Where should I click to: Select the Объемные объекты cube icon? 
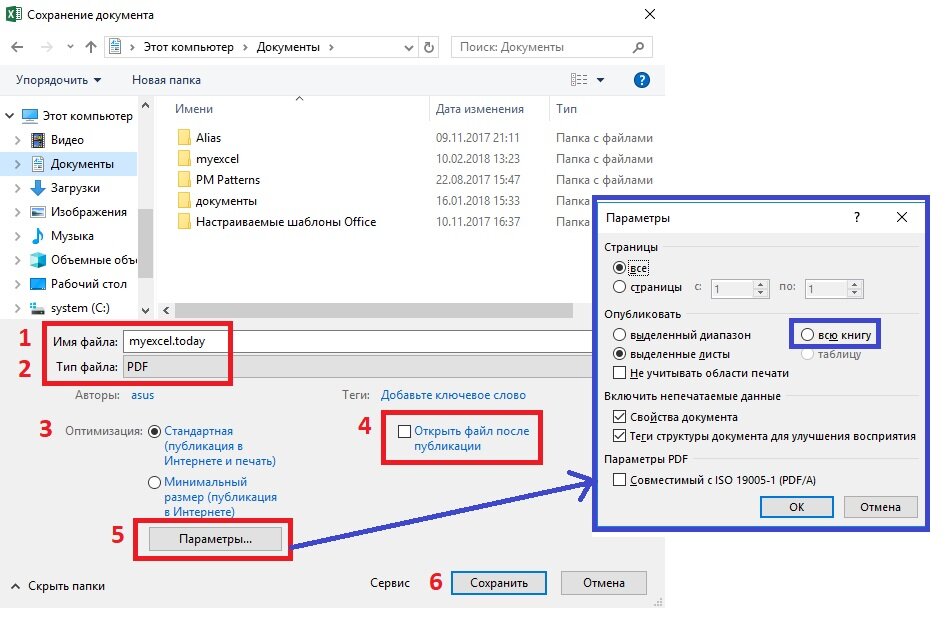click(x=37, y=260)
